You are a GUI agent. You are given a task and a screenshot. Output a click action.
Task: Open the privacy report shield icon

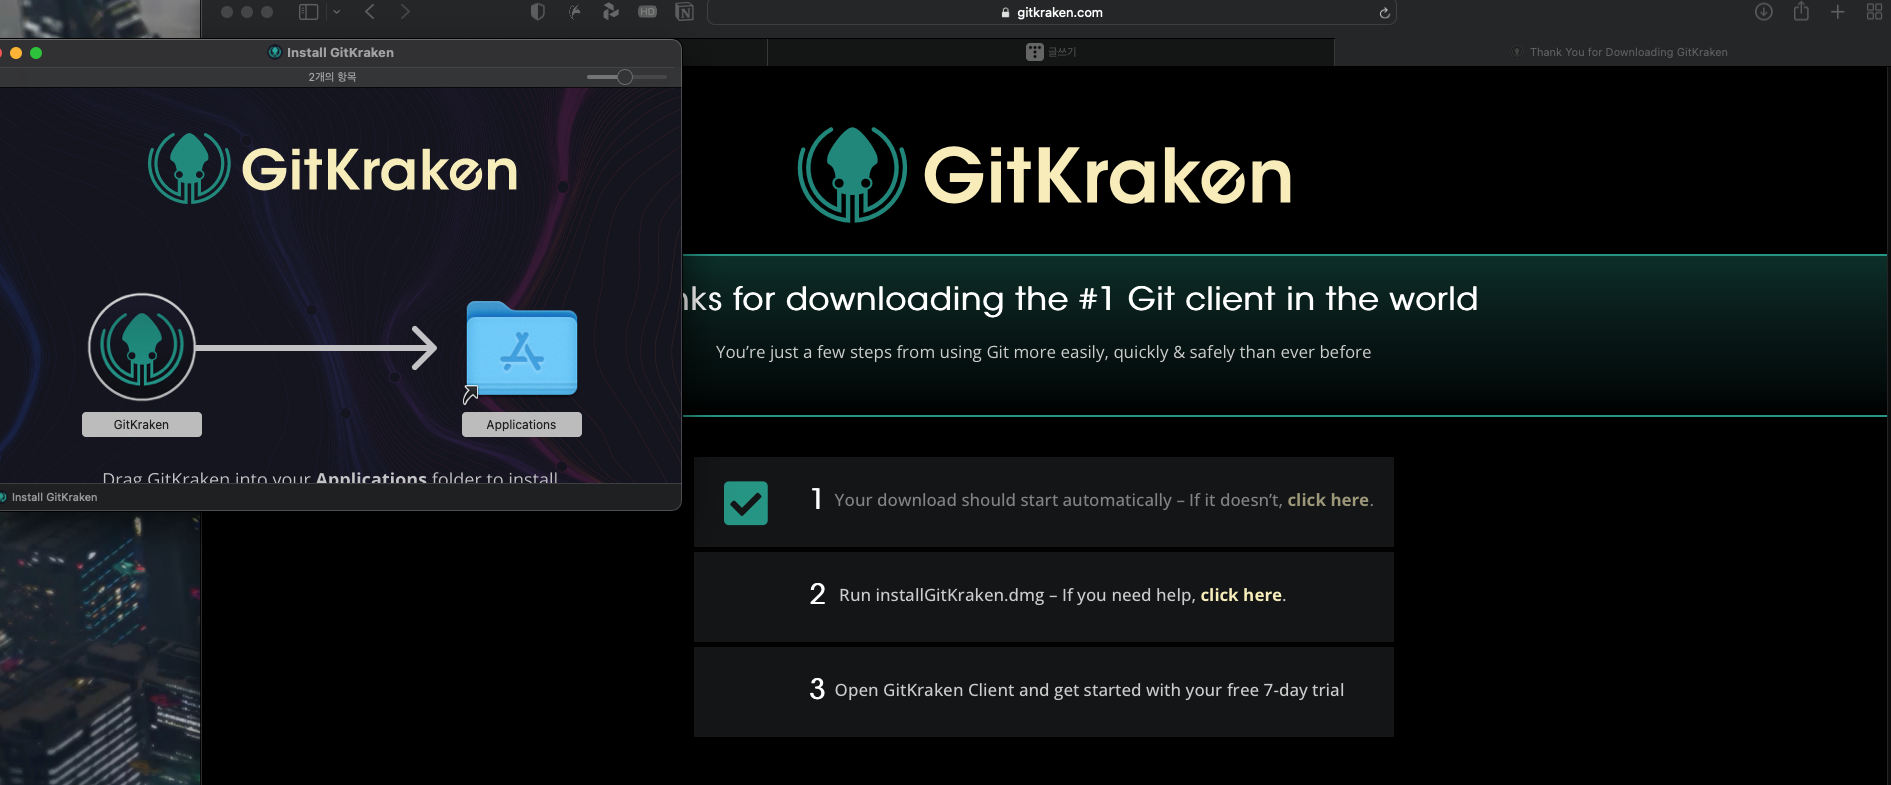point(538,12)
